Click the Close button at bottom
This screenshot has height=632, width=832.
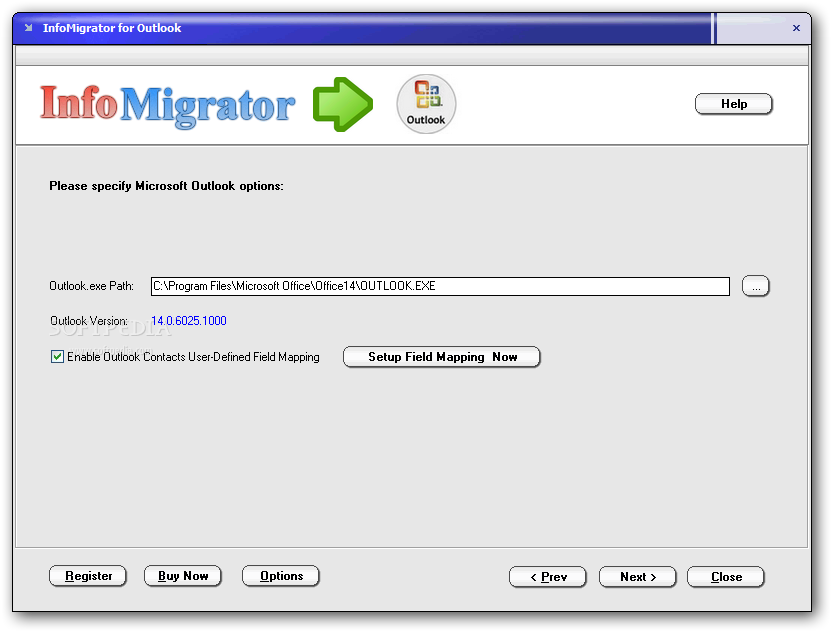[x=726, y=577]
